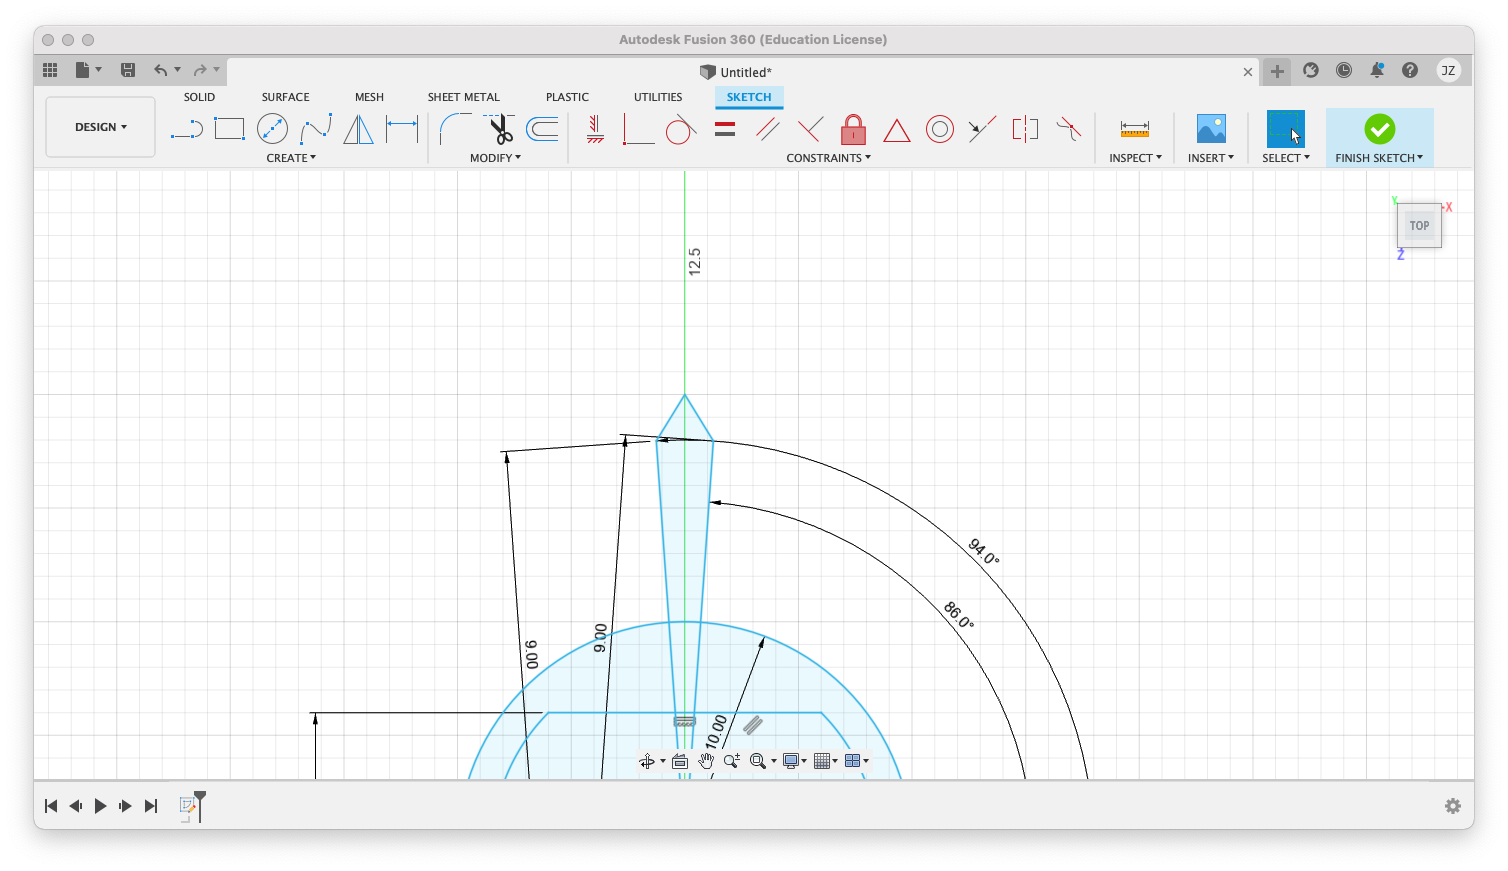Open the Data Panel grid icon
Image resolution: width=1508 pixels, height=871 pixels.
50,70
